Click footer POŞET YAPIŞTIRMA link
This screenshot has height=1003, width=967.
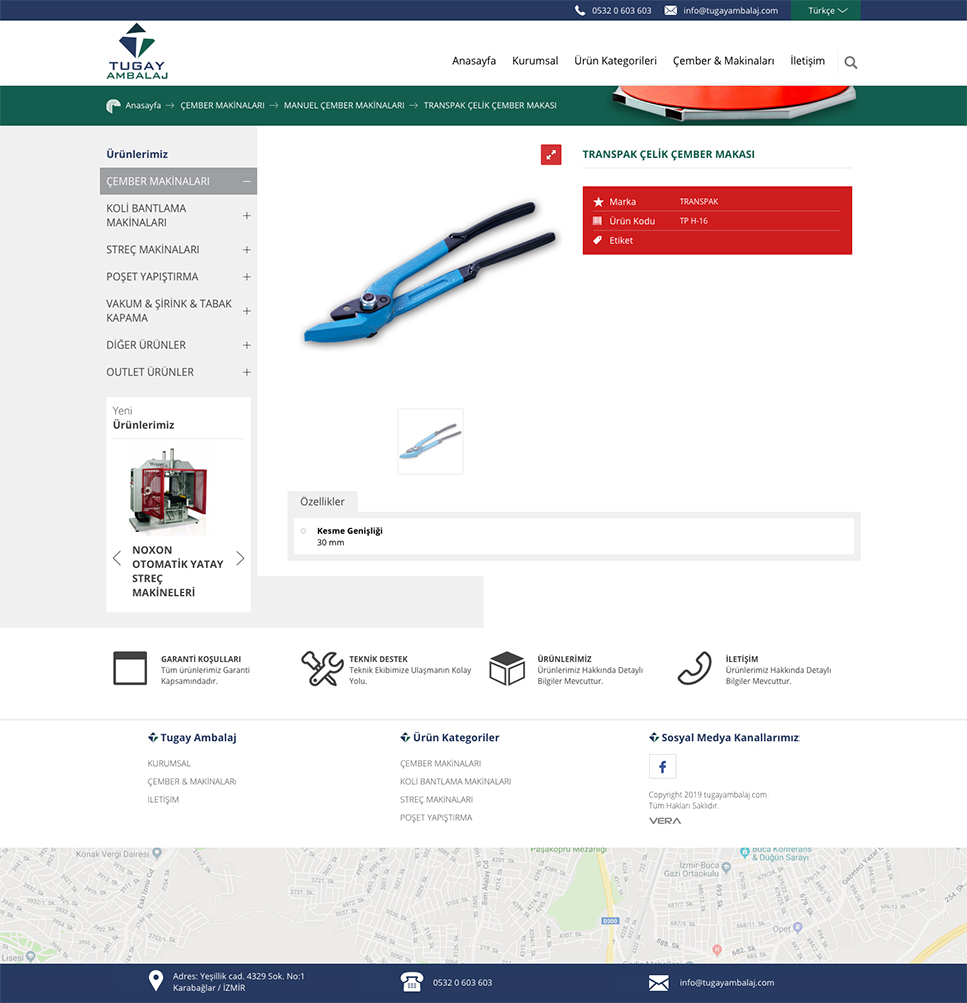(x=436, y=817)
